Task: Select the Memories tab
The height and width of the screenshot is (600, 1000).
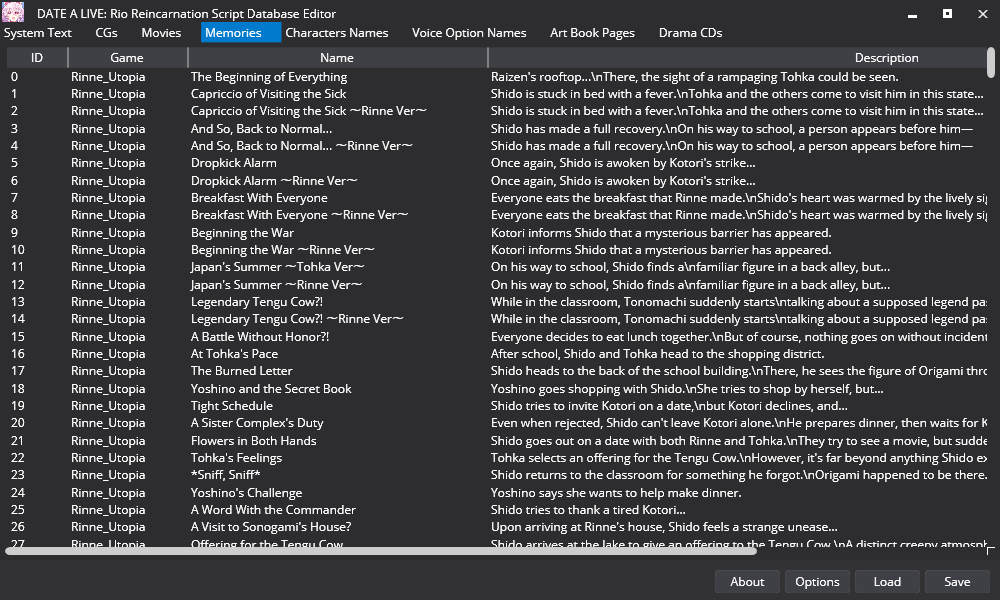Action: (x=240, y=33)
